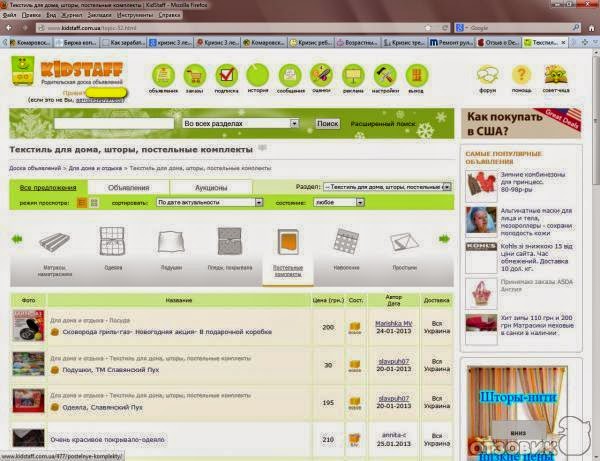Open the сортировать По дате актуальности dropdown
This screenshot has height=461, width=600.
tap(210, 202)
